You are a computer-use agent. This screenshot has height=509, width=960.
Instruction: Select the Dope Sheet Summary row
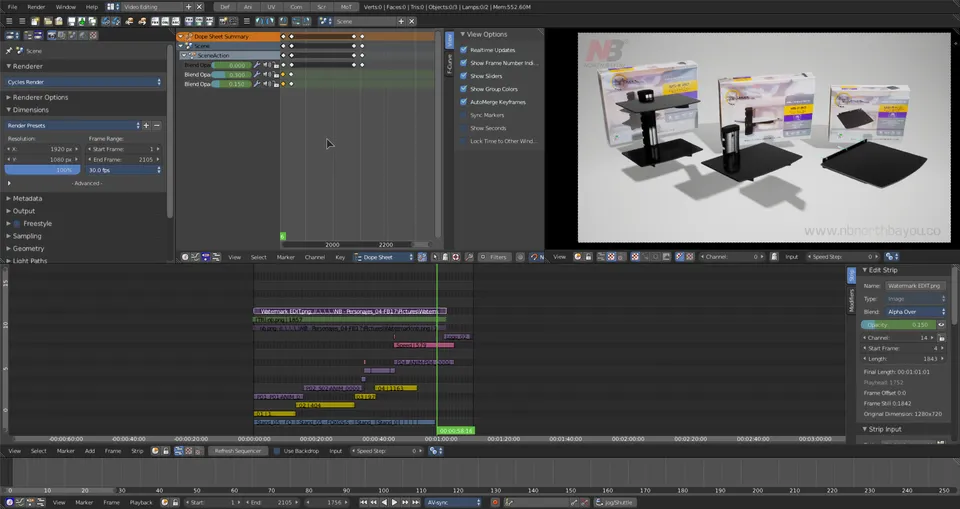coord(228,37)
